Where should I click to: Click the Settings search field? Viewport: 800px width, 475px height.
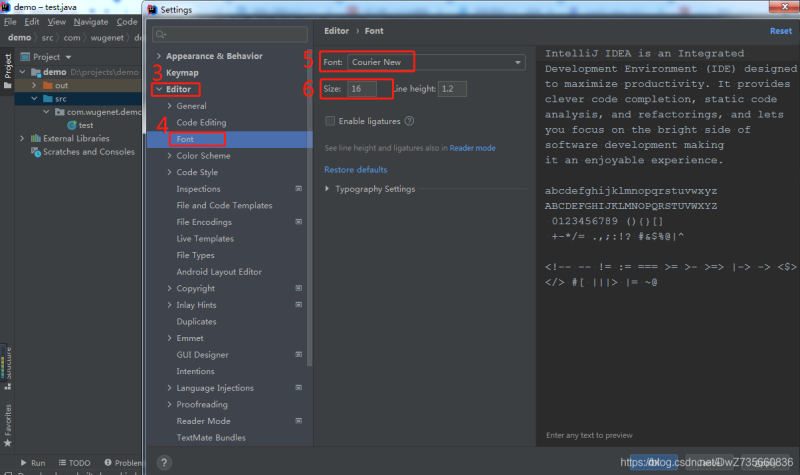pyautogui.click(x=230, y=34)
